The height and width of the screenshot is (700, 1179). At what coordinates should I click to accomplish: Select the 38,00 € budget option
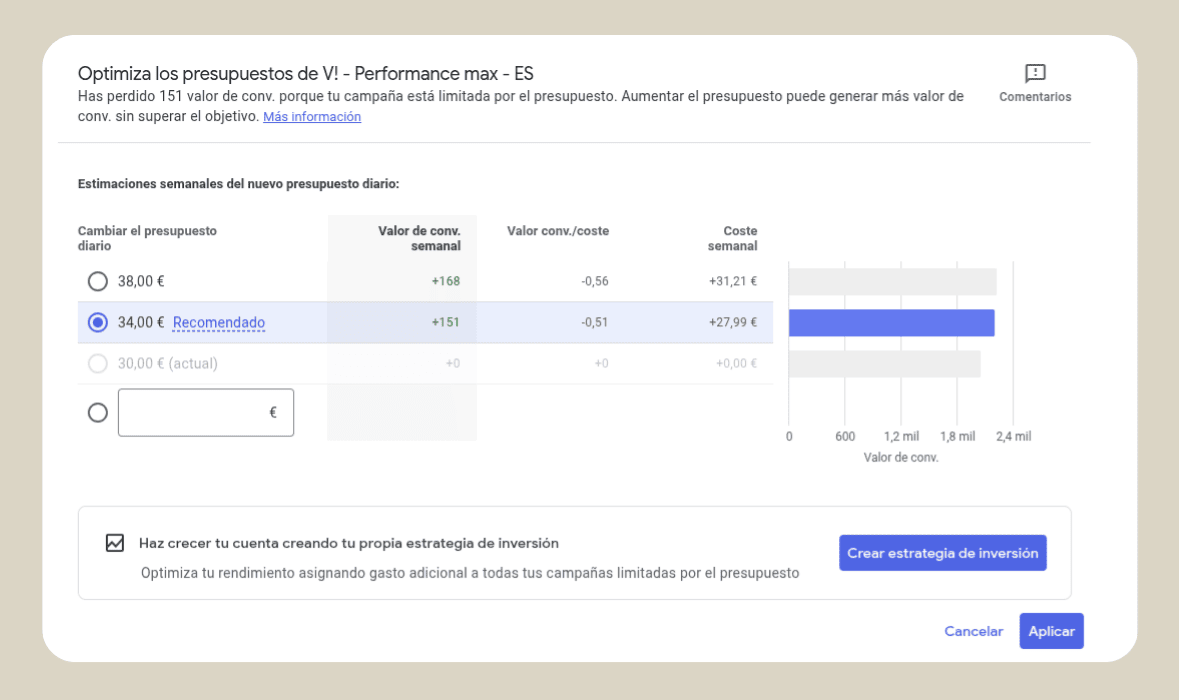97,281
